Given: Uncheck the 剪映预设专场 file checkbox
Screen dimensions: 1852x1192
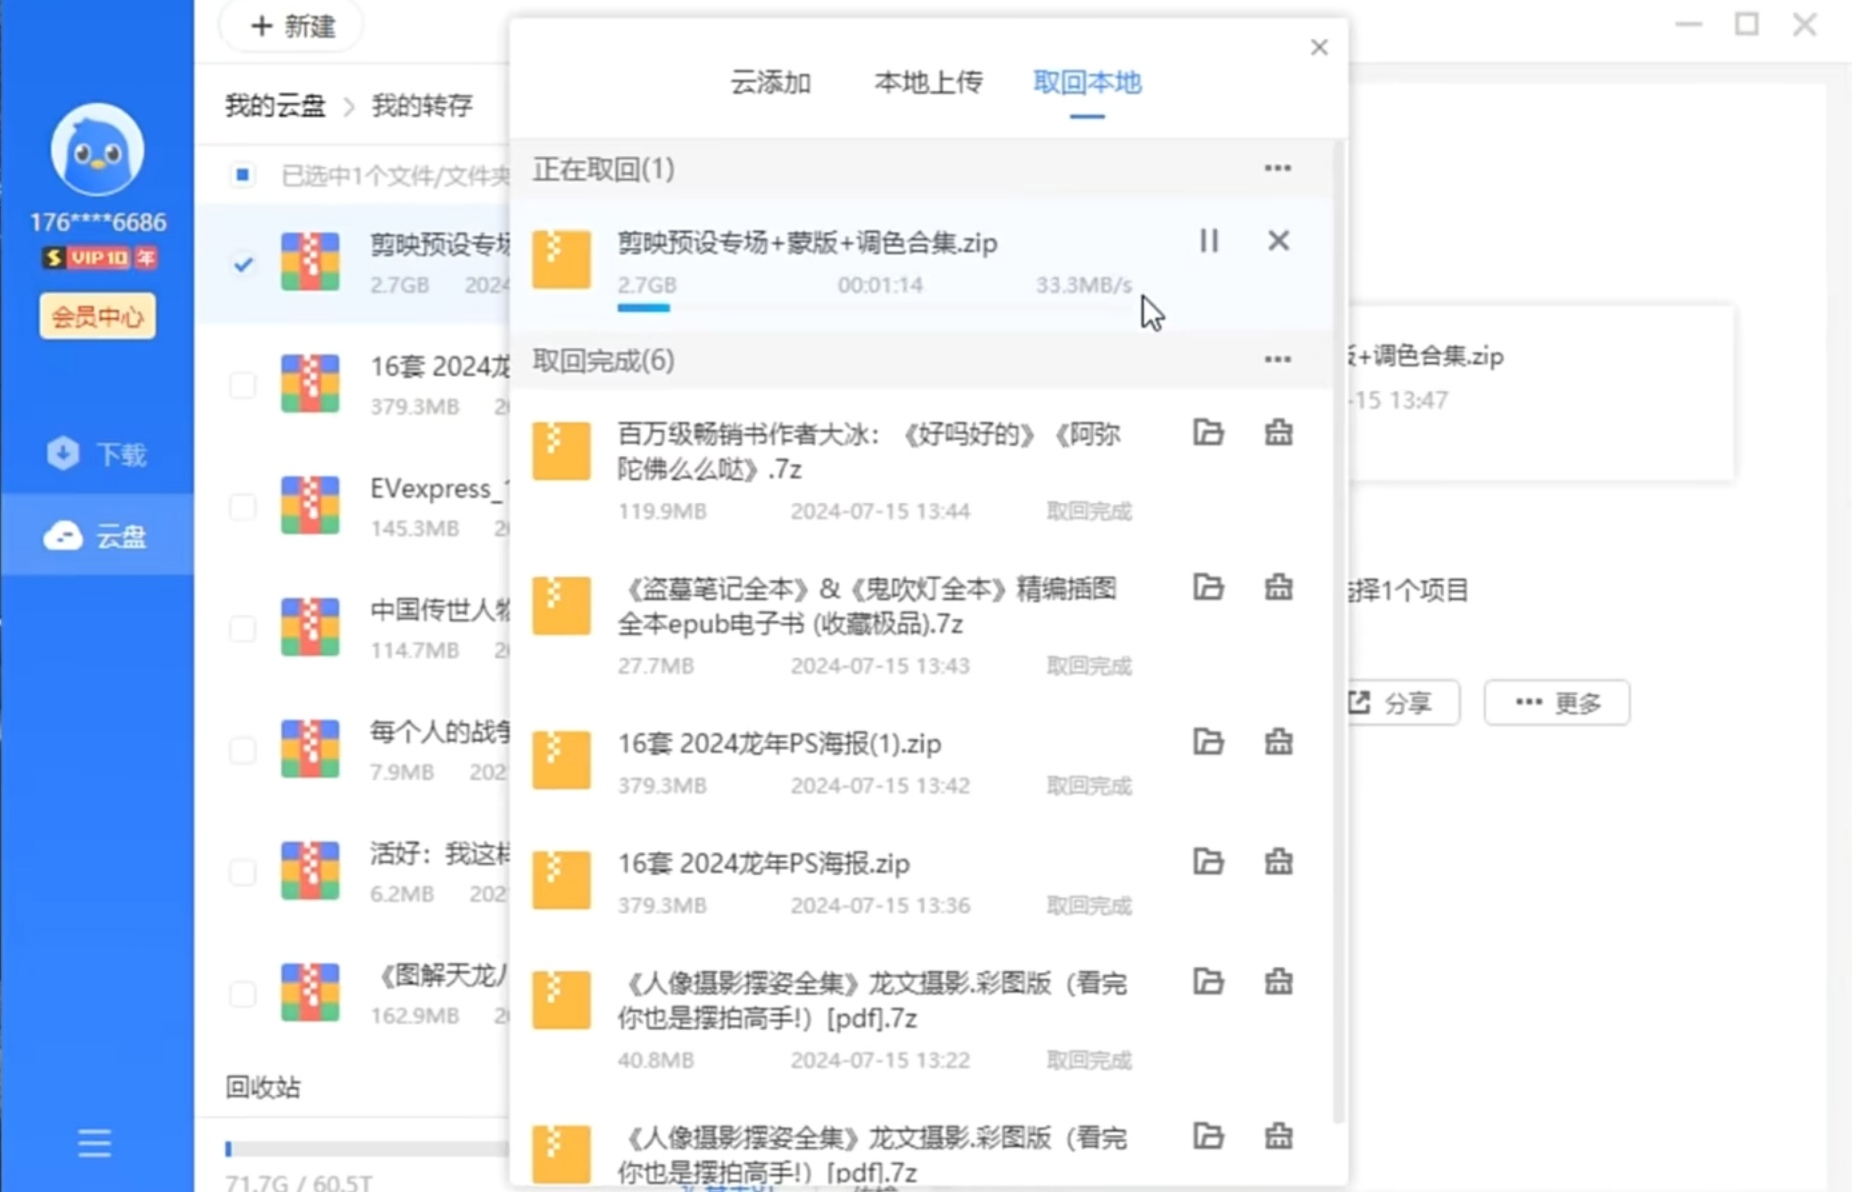Looking at the screenshot, I should 243,264.
